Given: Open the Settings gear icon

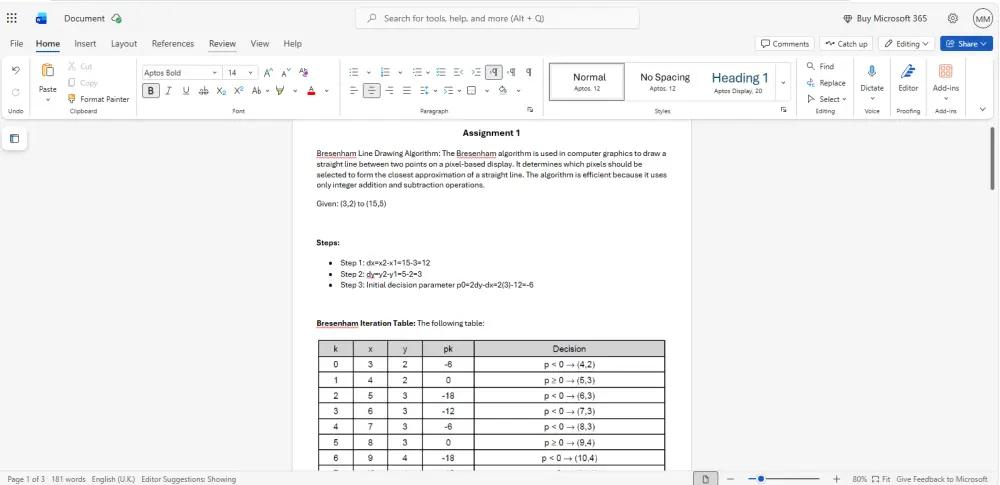Looking at the screenshot, I should click(x=953, y=19).
